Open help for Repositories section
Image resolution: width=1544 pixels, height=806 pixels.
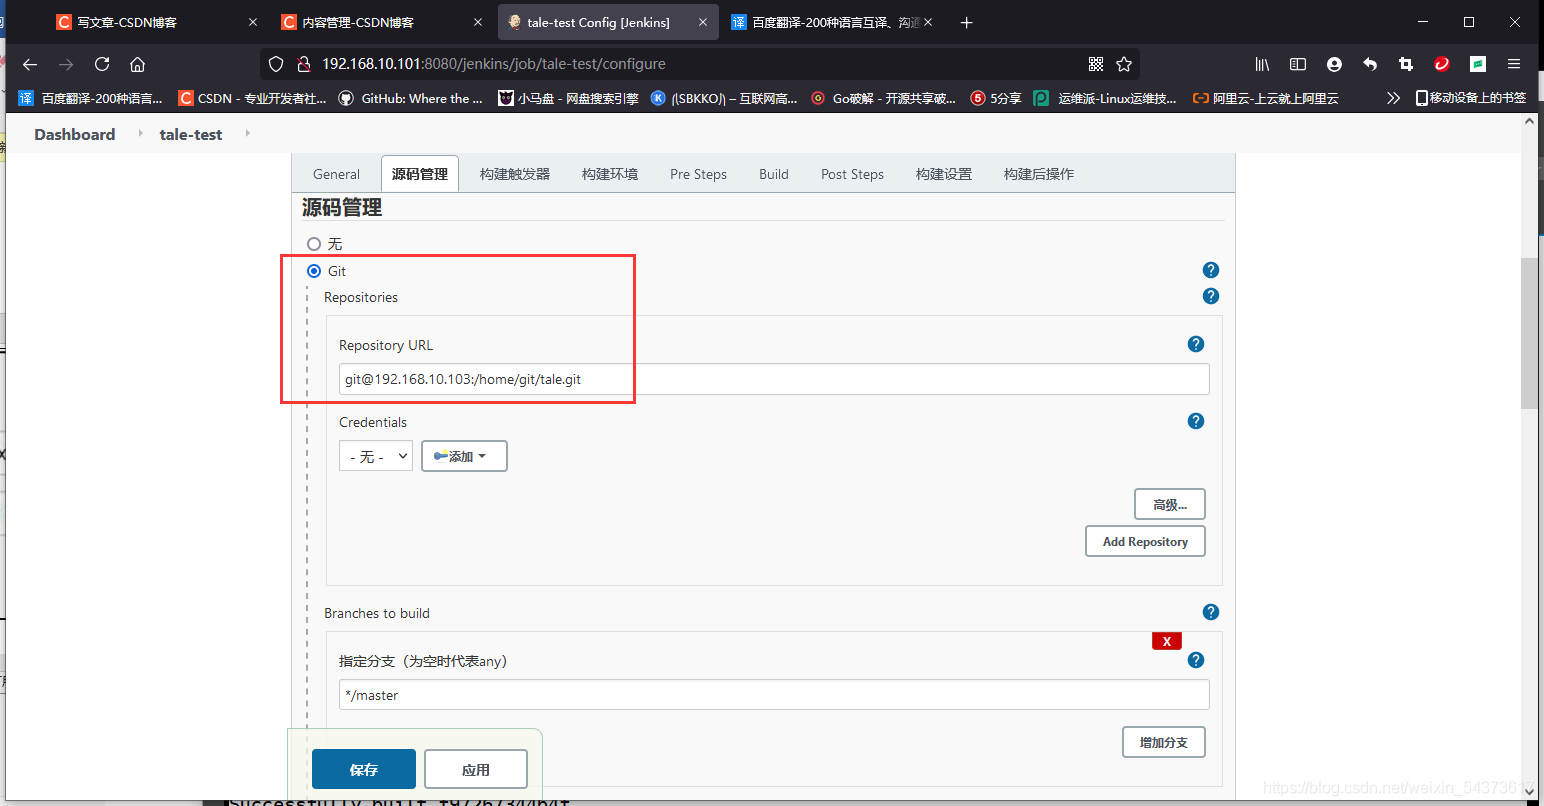pos(1211,296)
